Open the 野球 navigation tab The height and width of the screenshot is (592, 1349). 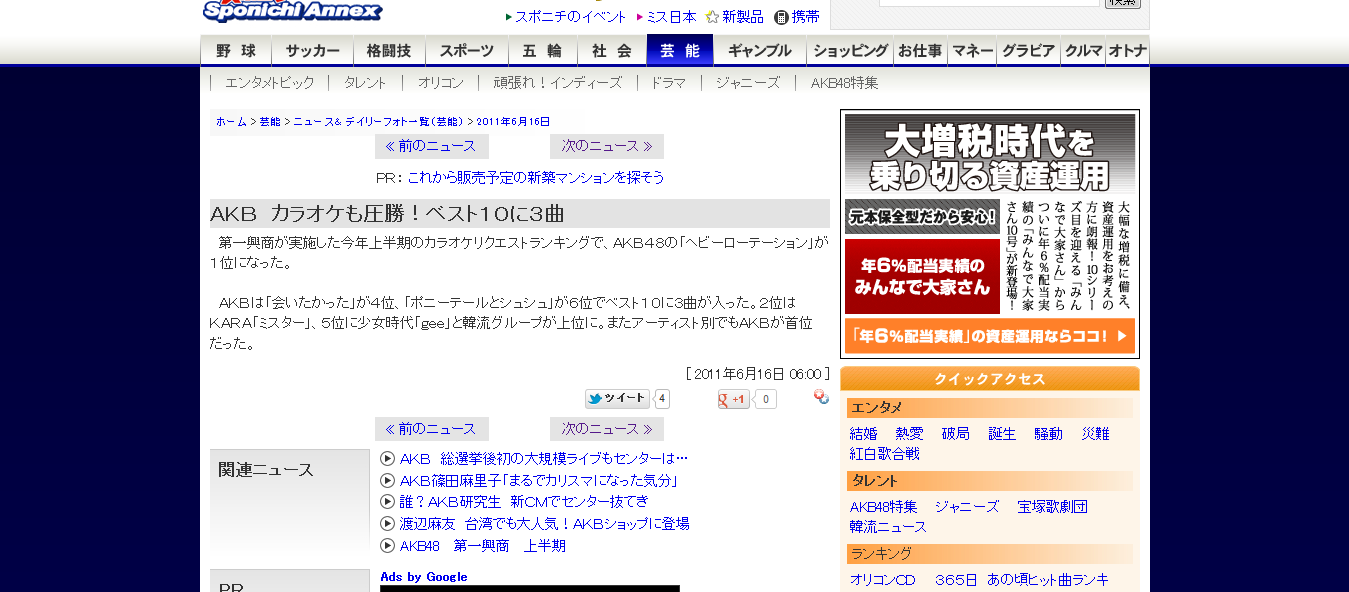click(236, 51)
